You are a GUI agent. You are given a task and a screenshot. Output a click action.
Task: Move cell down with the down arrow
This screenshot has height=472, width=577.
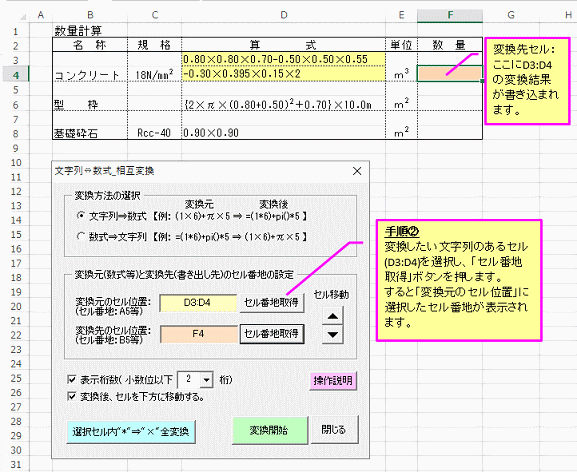(x=333, y=334)
